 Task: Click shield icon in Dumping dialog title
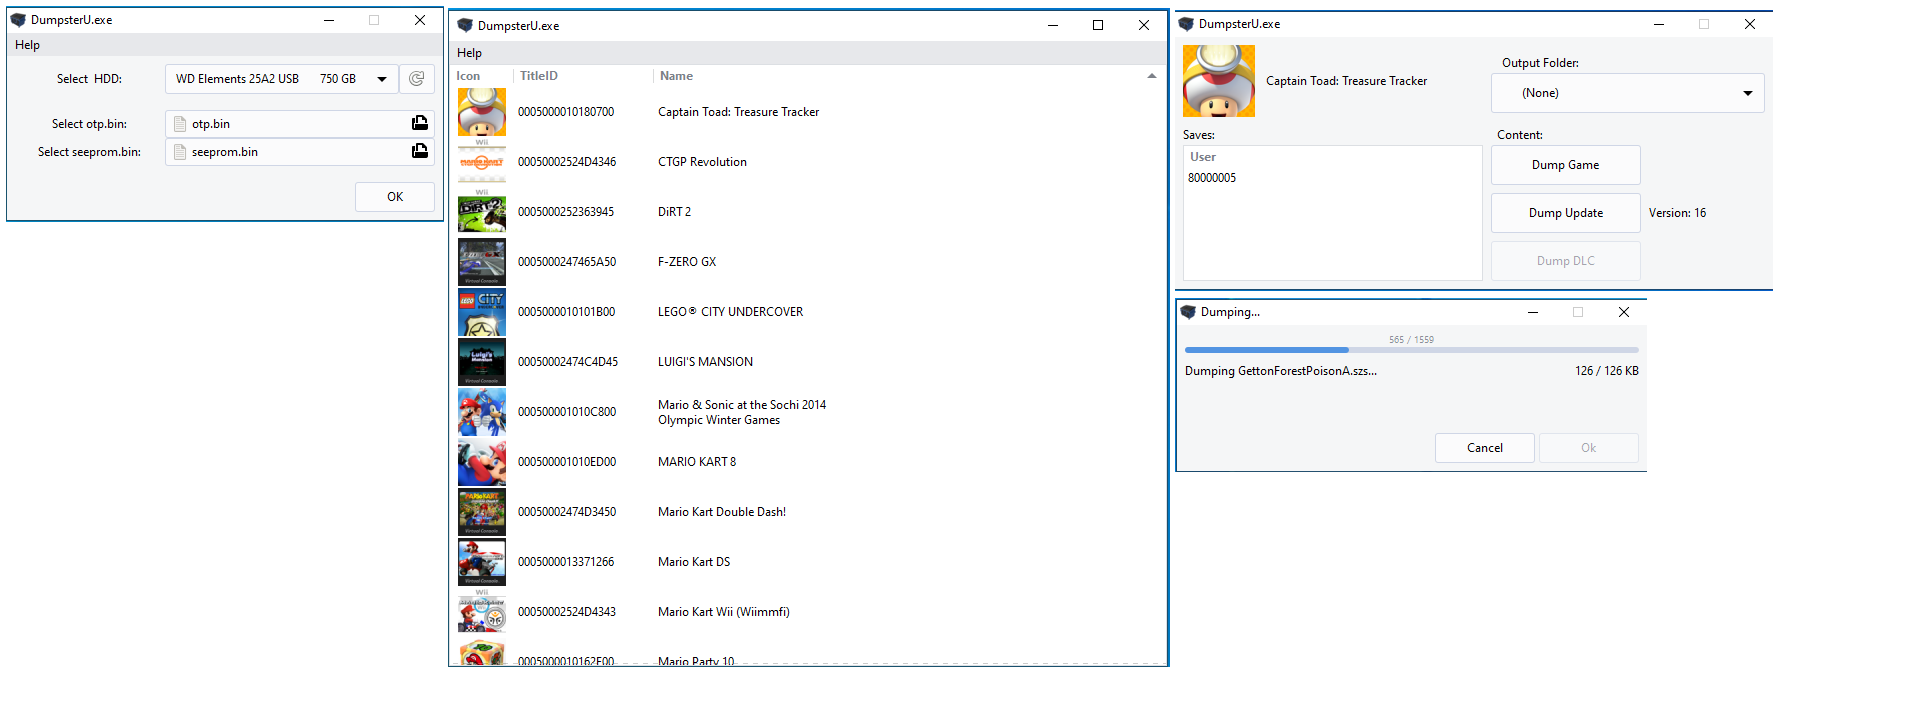pyautogui.click(x=1188, y=312)
